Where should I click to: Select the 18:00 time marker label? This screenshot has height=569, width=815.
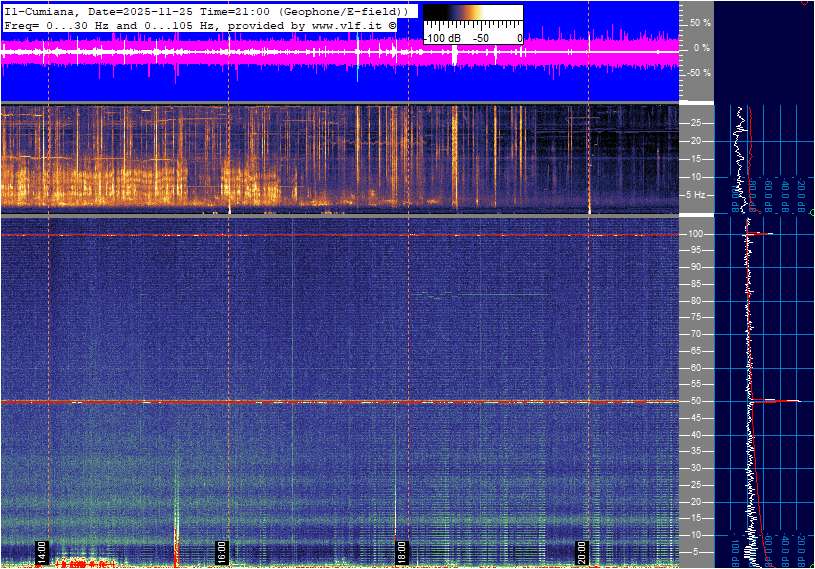(x=402, y=553)
